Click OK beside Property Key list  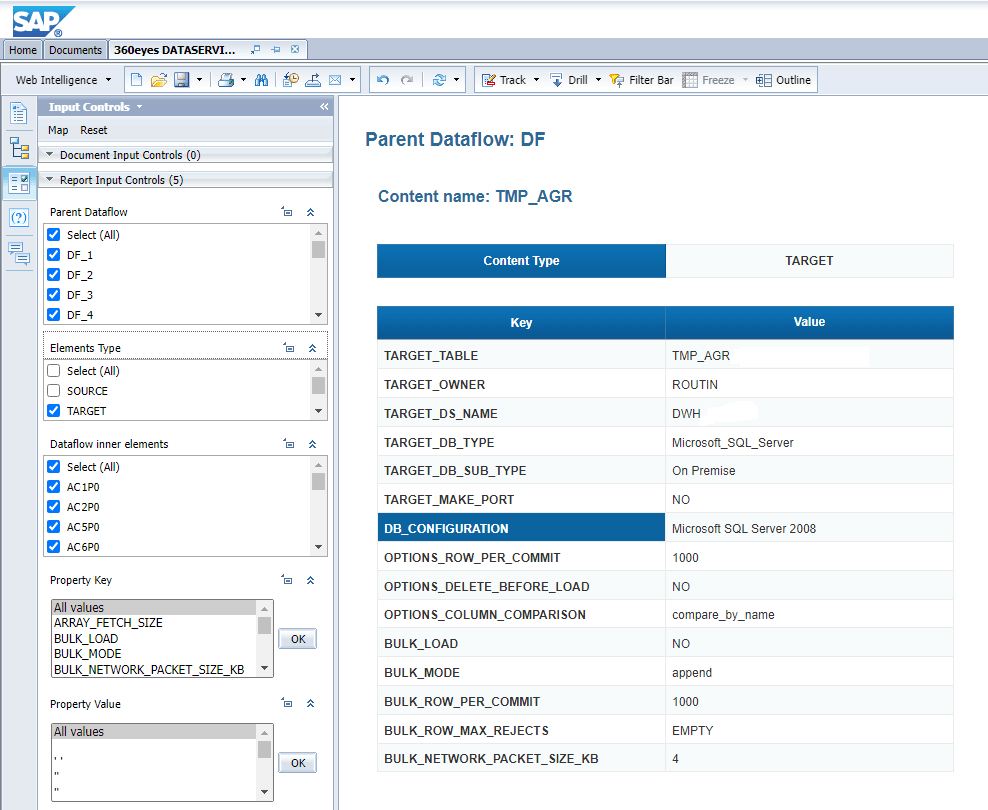coord(297,639)
